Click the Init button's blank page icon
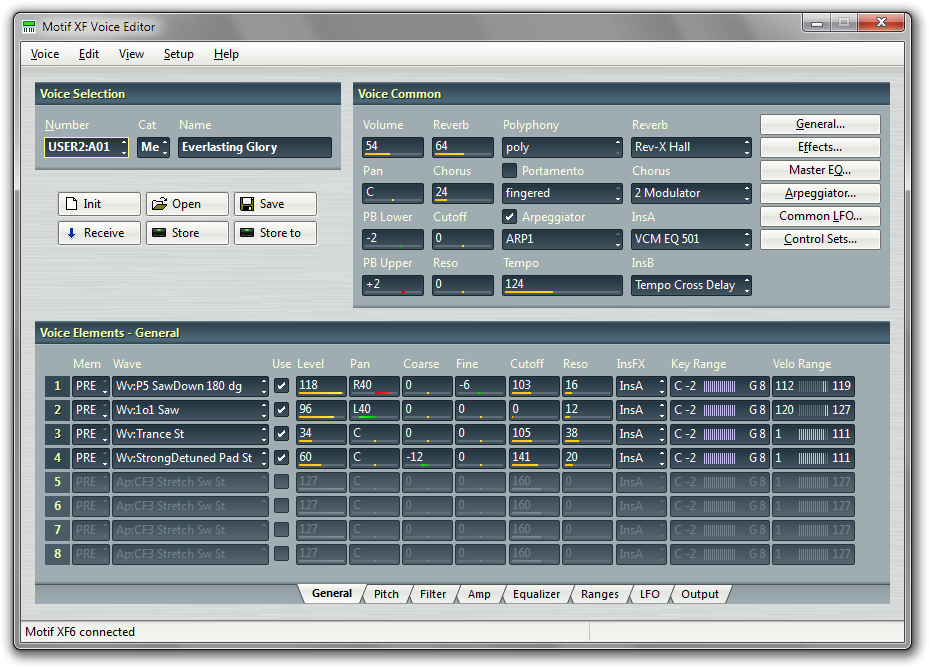Screen dimensions: 929x669 pos(71,204)
